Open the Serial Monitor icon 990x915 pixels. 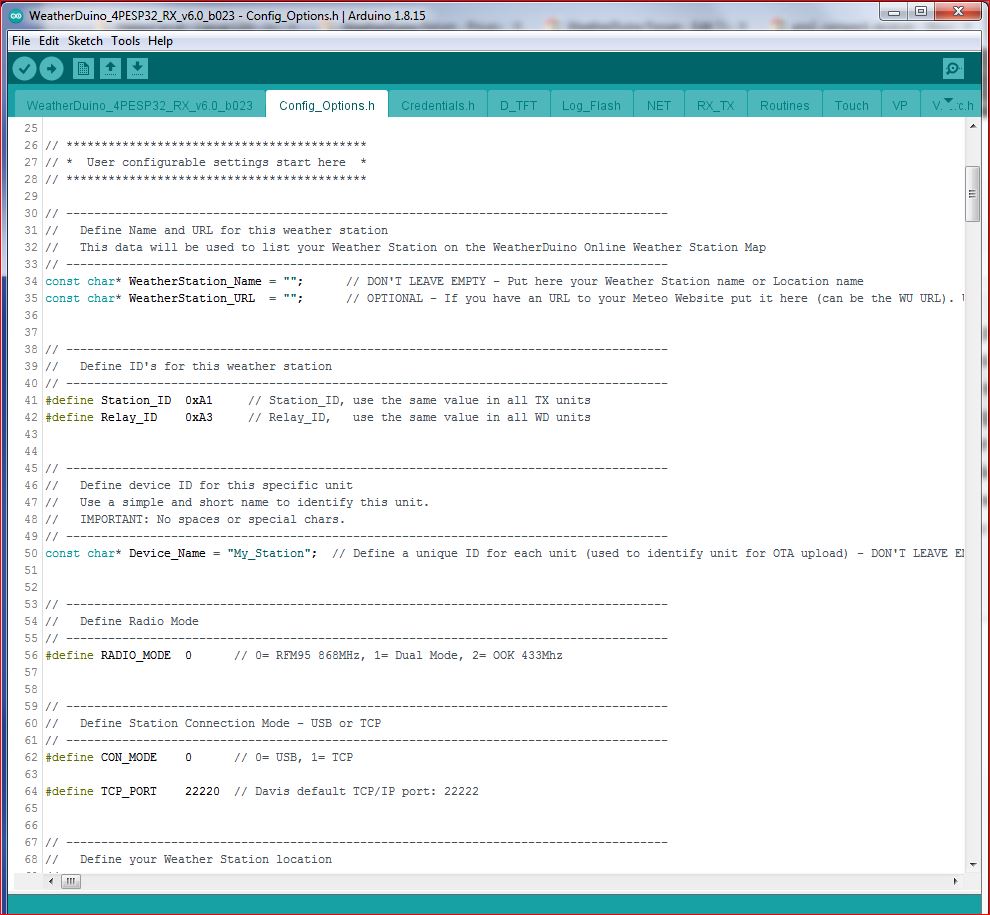point(953,68)
